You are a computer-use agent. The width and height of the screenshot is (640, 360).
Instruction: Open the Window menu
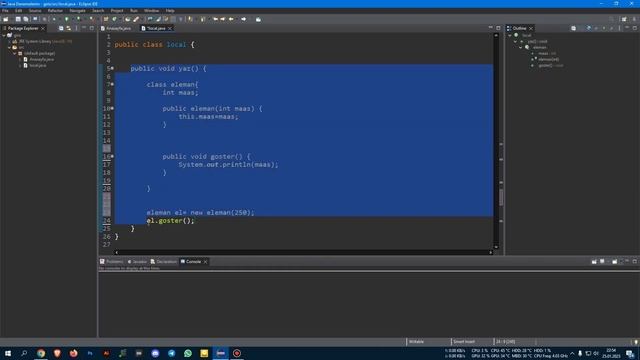click(x=151, y=11)
